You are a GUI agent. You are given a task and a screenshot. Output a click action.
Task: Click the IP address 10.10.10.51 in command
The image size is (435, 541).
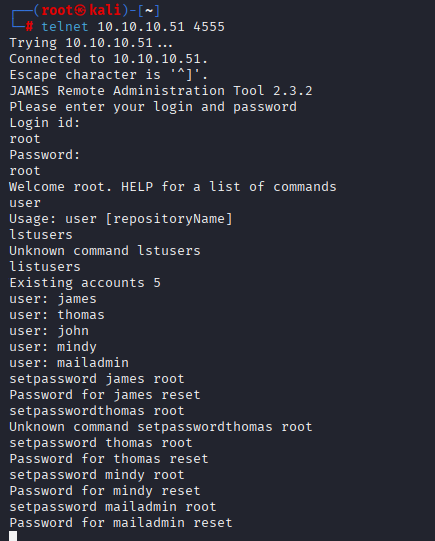(x=141, y=27)
